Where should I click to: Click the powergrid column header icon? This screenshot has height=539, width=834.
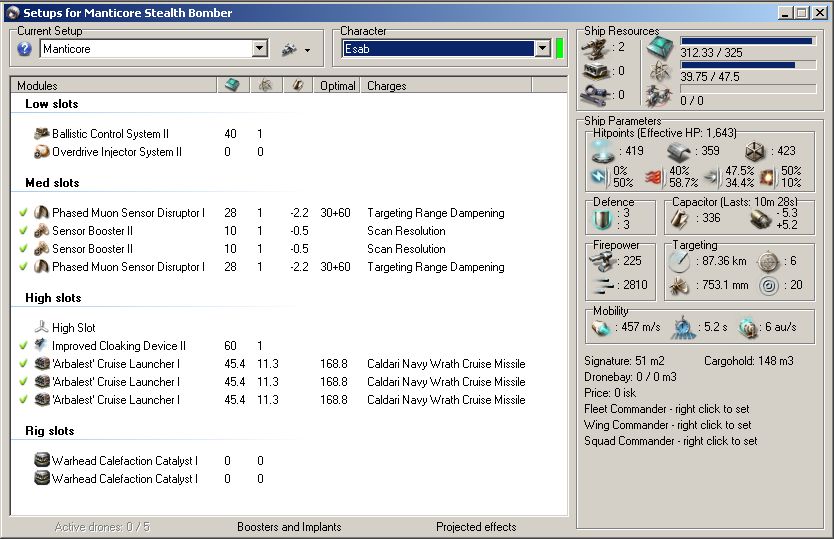click(265, 85)
